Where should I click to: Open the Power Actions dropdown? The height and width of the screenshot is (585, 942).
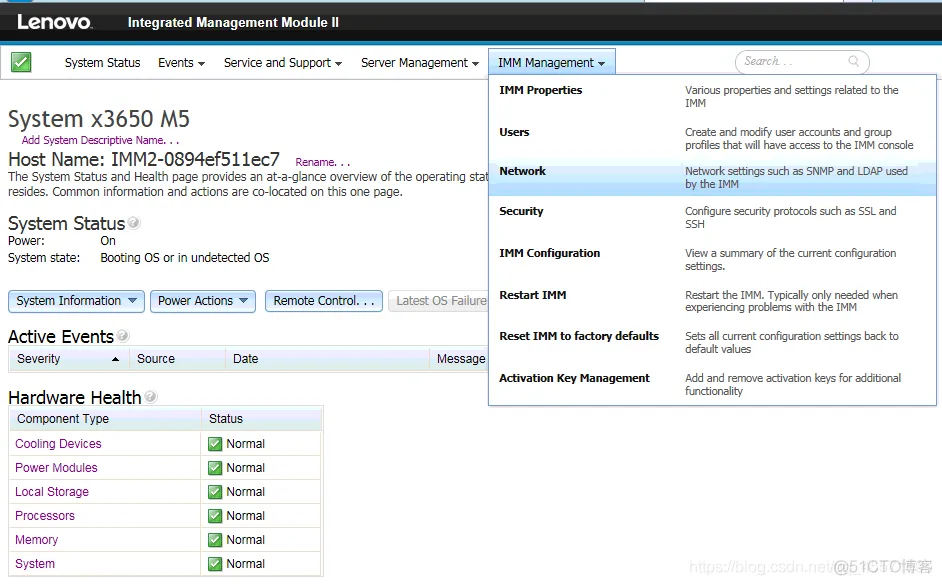(x=203, y=301)
